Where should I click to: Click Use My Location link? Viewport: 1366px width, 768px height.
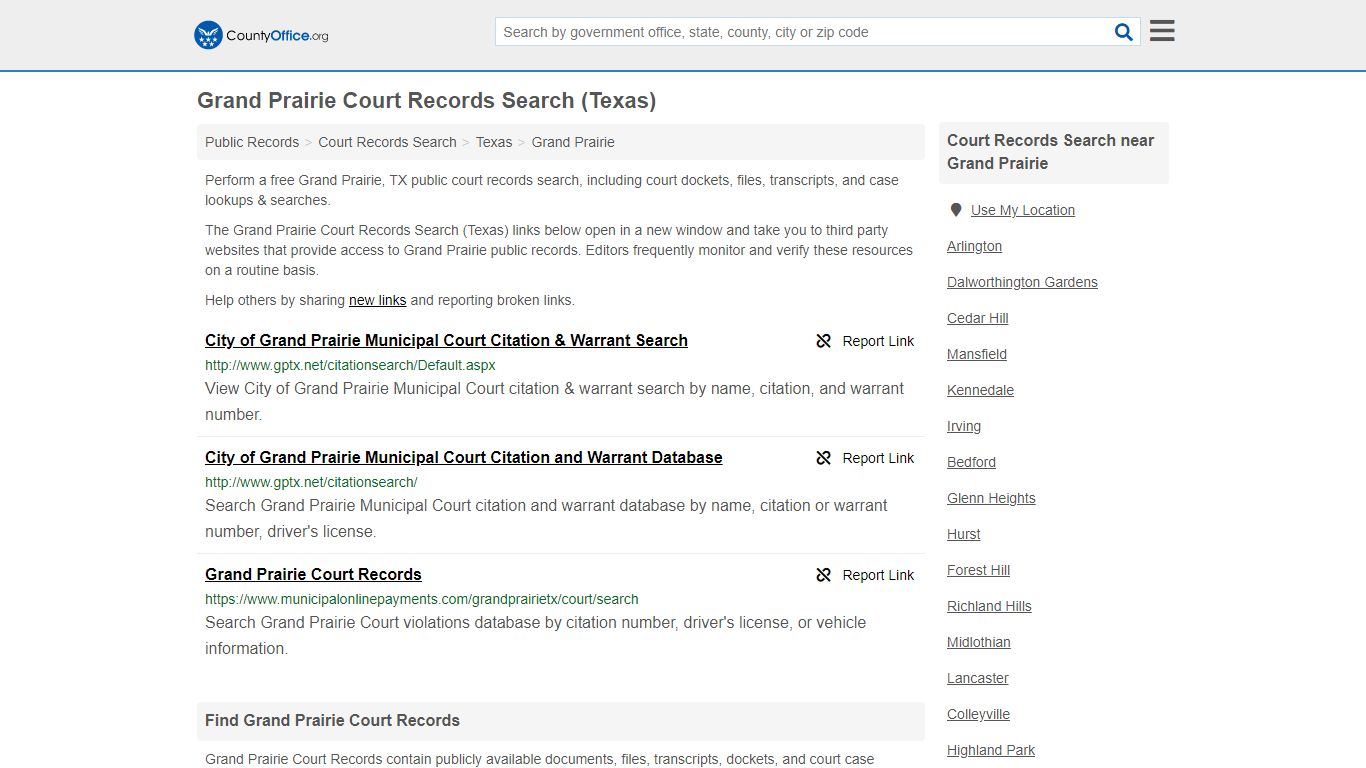coord(1023,210)
